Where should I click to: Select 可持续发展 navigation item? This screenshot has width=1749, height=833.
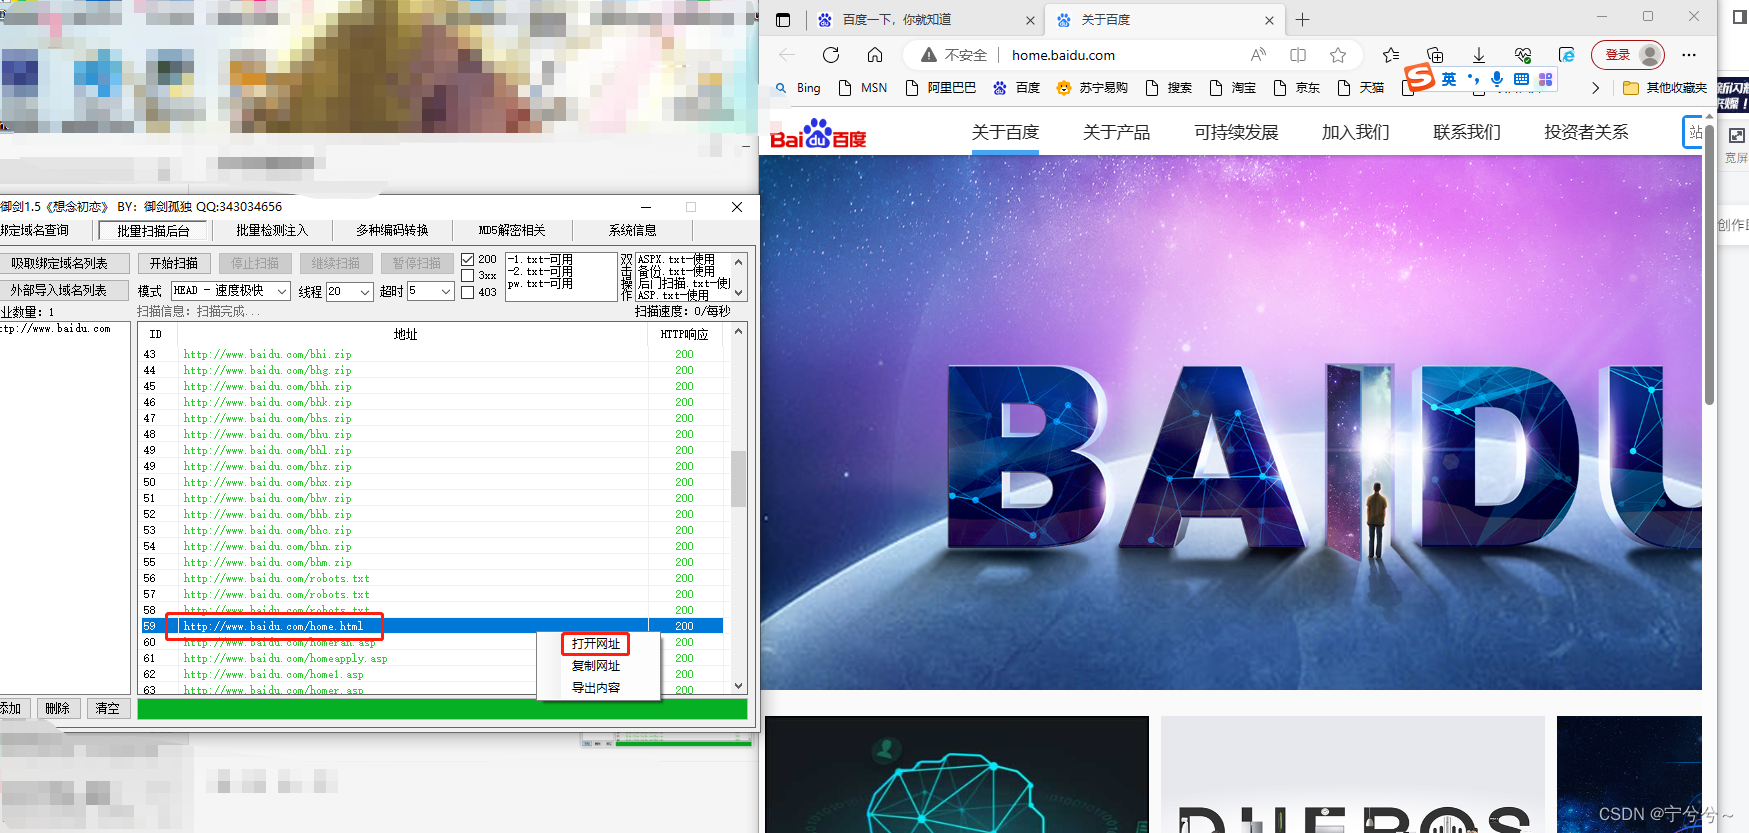click(x=1236, y=132)
